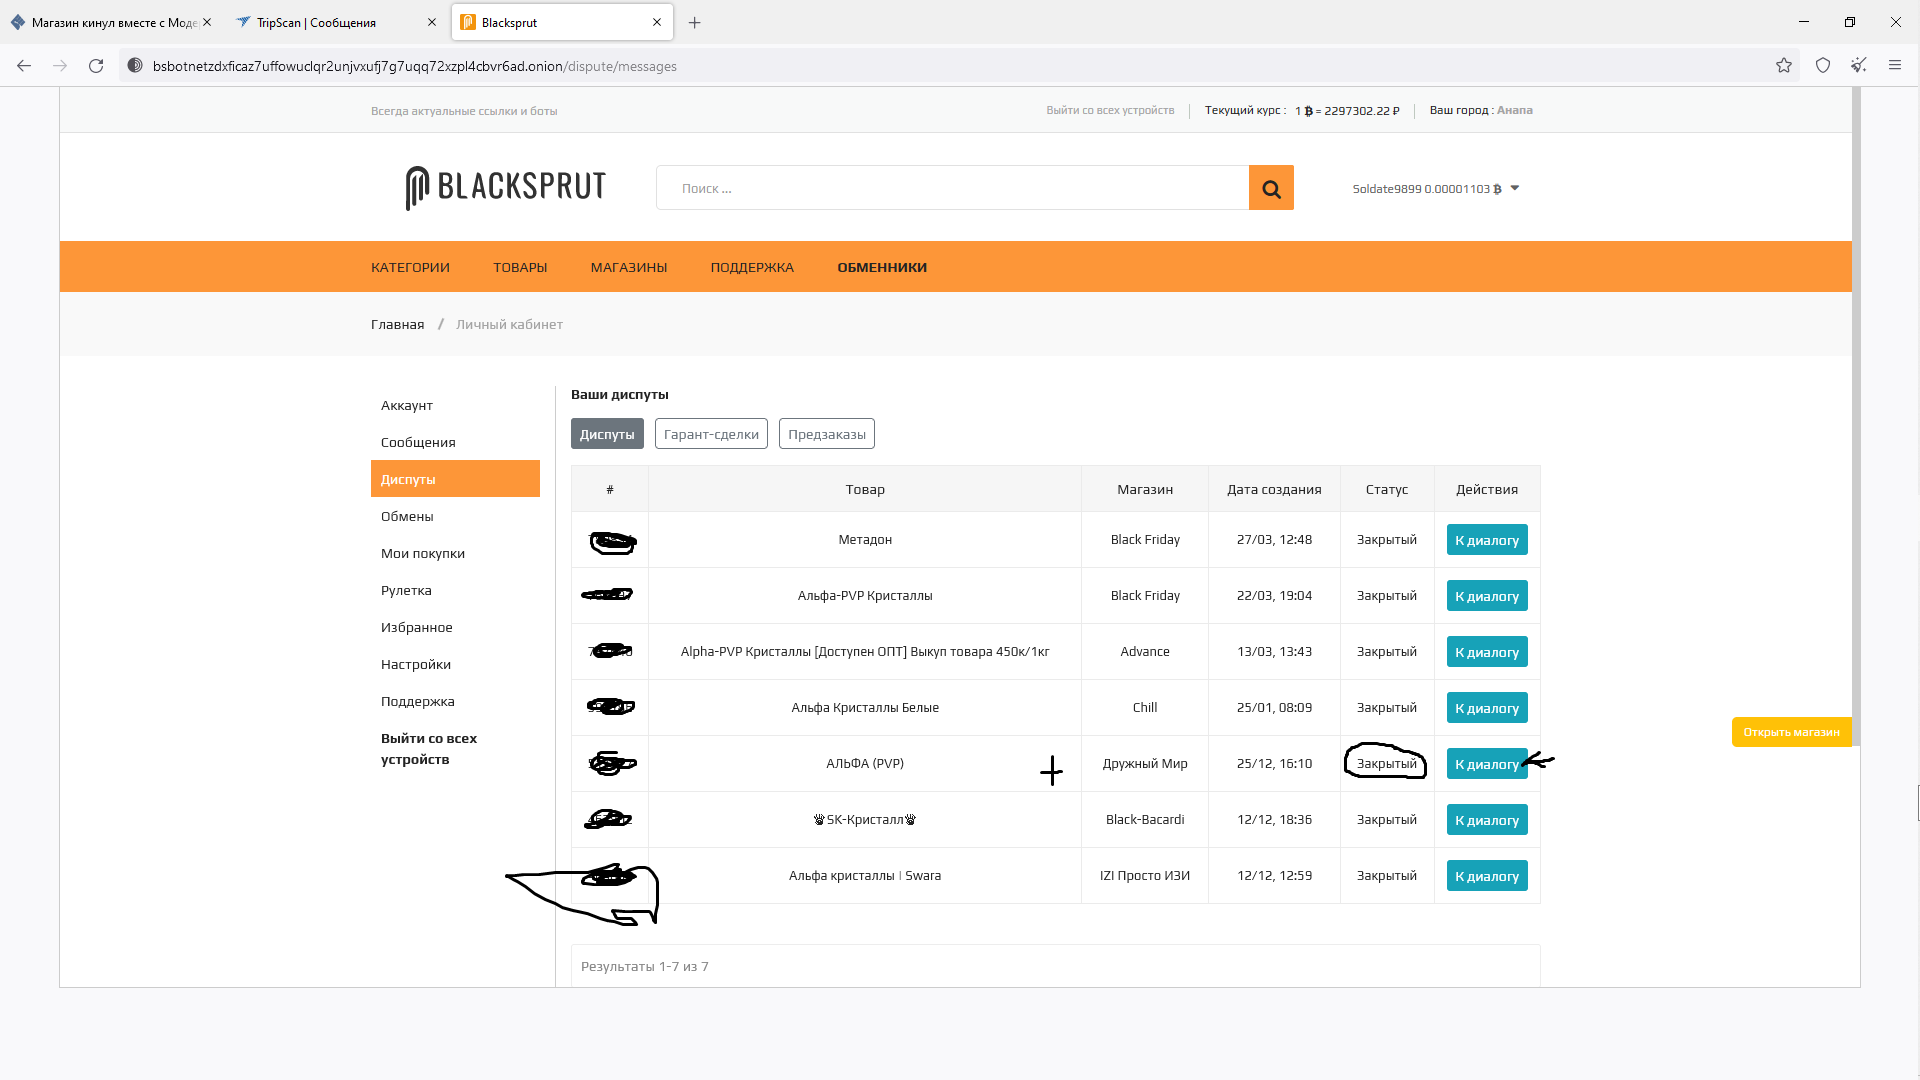Viewport: 1920px width, 1080px height.
Task: Click the АЛЬФА (PVP) product cell
Action: tap(865, 764)
